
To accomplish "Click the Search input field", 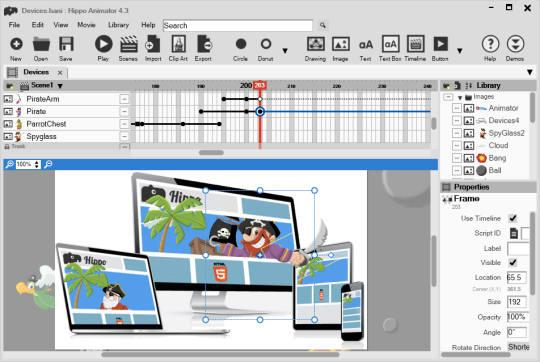I will pyautogui.click(x=238, y=25).
